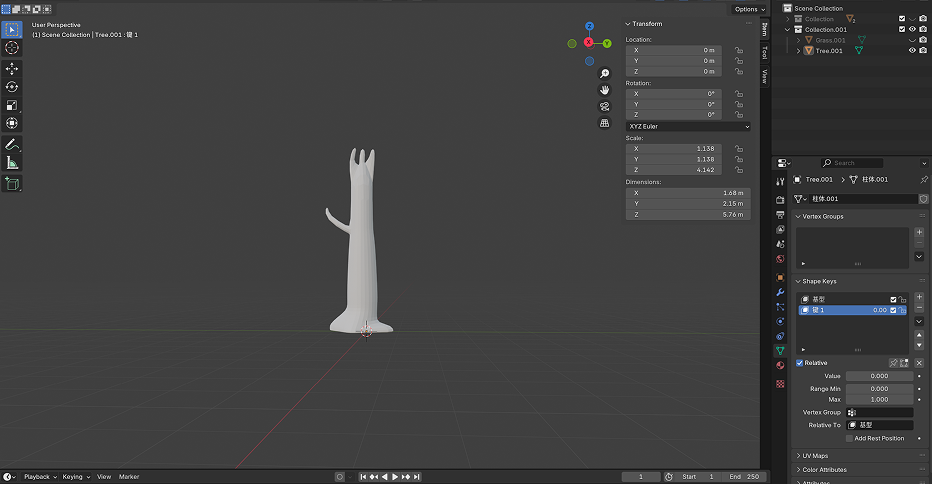The width and height of the screenshot is (932, 484).
Task: Open the XYZ Euler rotation mode dropdown
Action: [688, 127]
